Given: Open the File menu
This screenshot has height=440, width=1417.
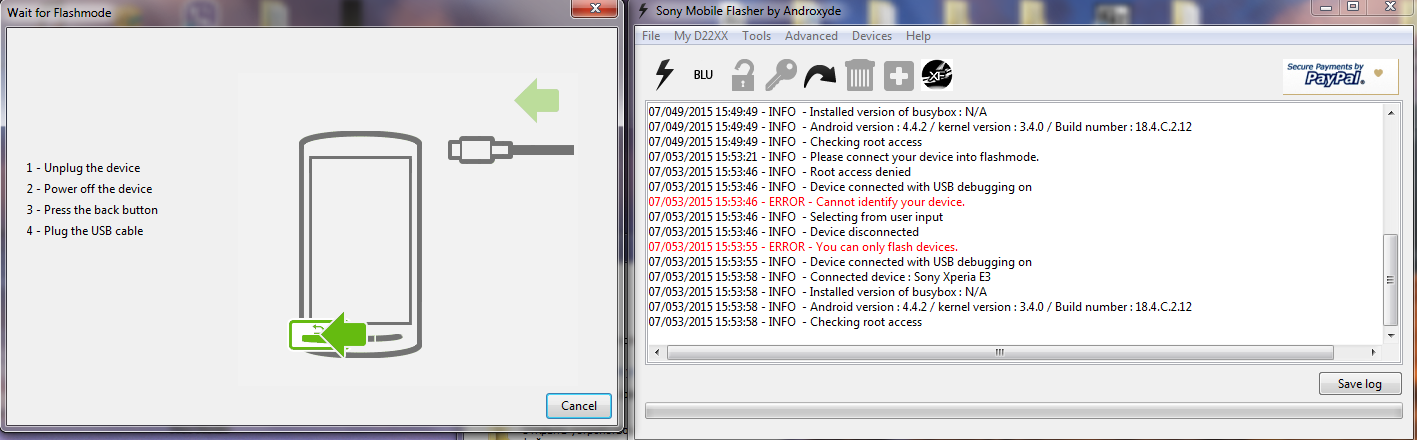Looking at the screenshot, I should tap(651, 36).
